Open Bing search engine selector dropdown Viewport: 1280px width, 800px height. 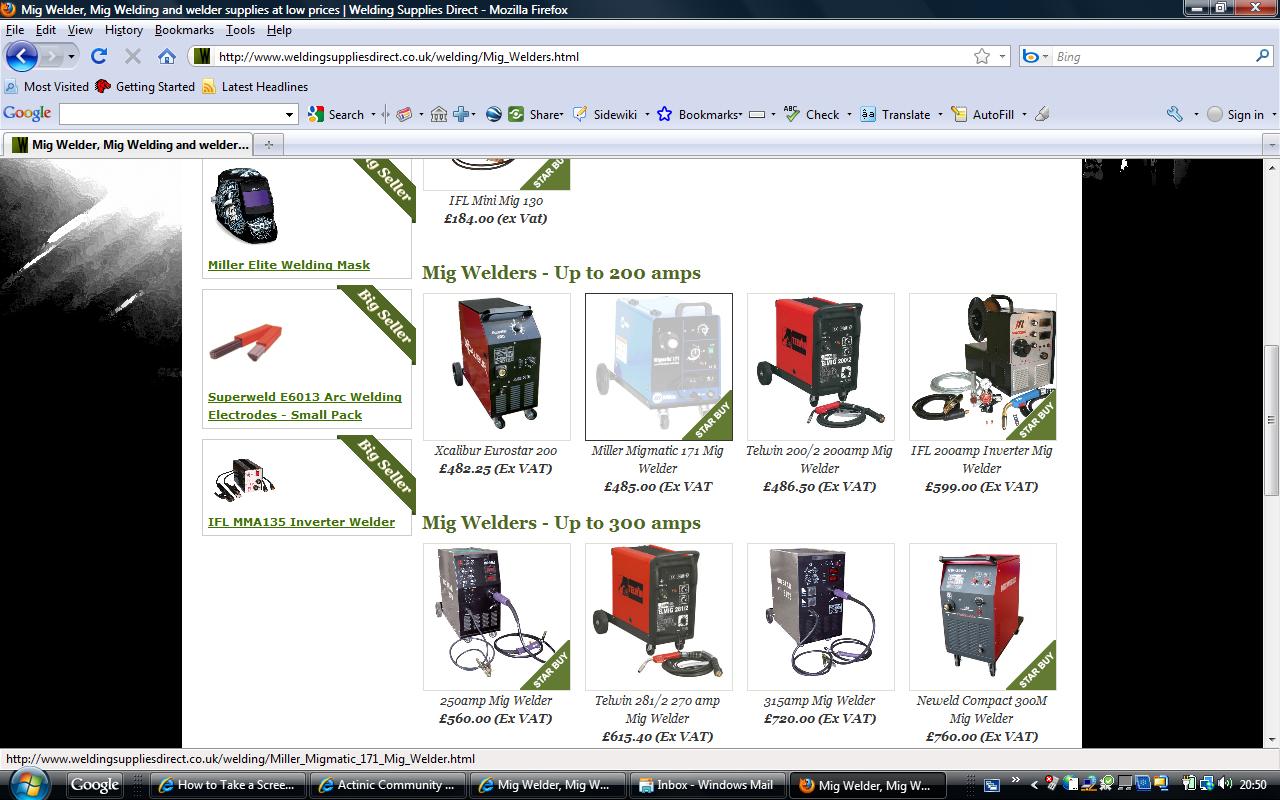1036,57
